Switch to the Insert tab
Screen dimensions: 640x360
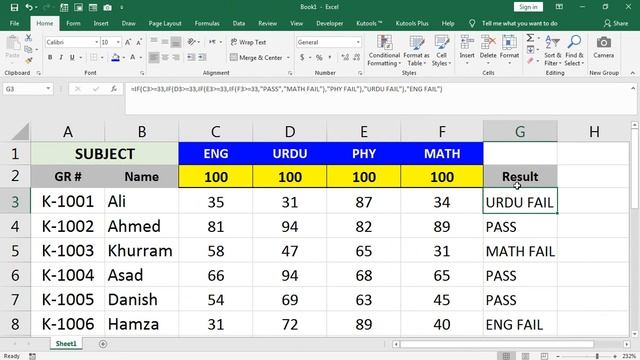pos(101,23)
